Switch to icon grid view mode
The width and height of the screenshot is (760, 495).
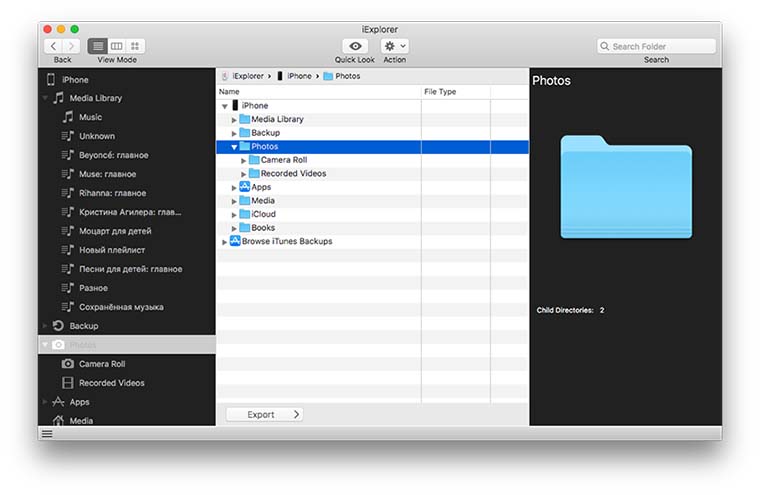(135, 46)
